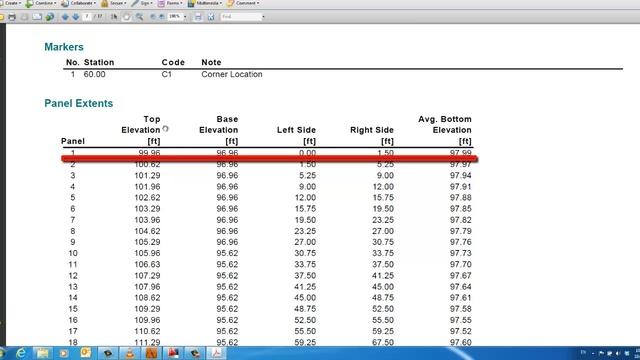640x360 pixels.
Task: Click top elevation '105.96' in panel 10 row
Action: click(147, 253)
